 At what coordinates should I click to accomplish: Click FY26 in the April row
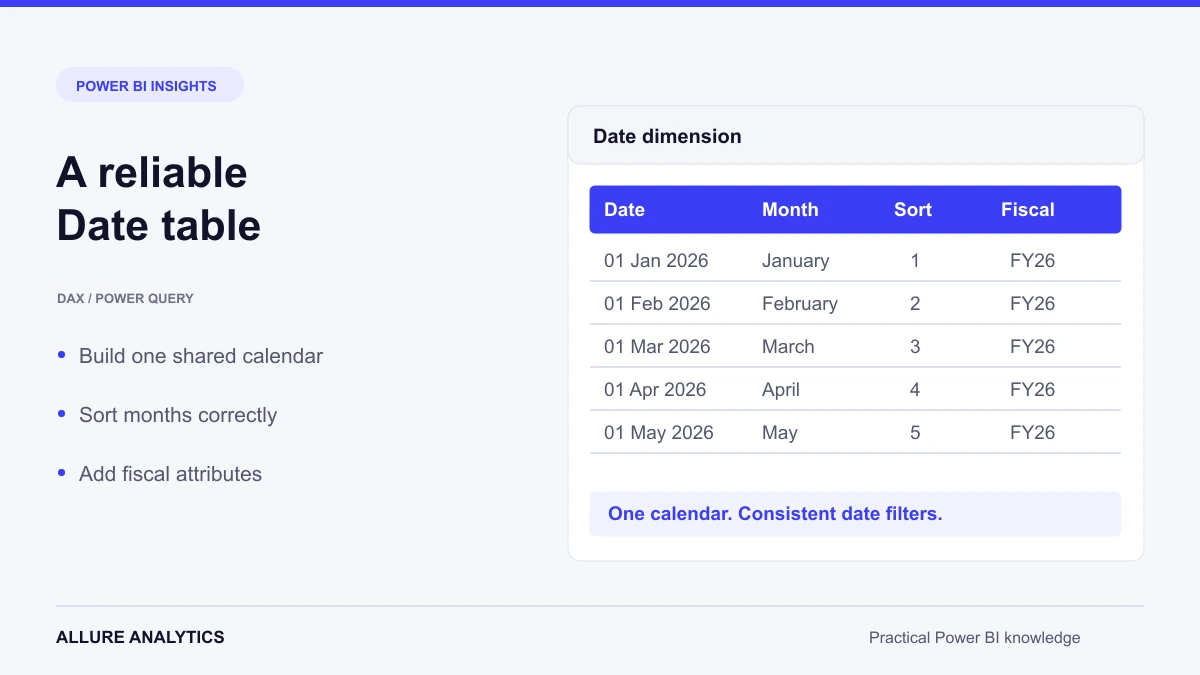pyautogui.click(x=1032, y=389)
